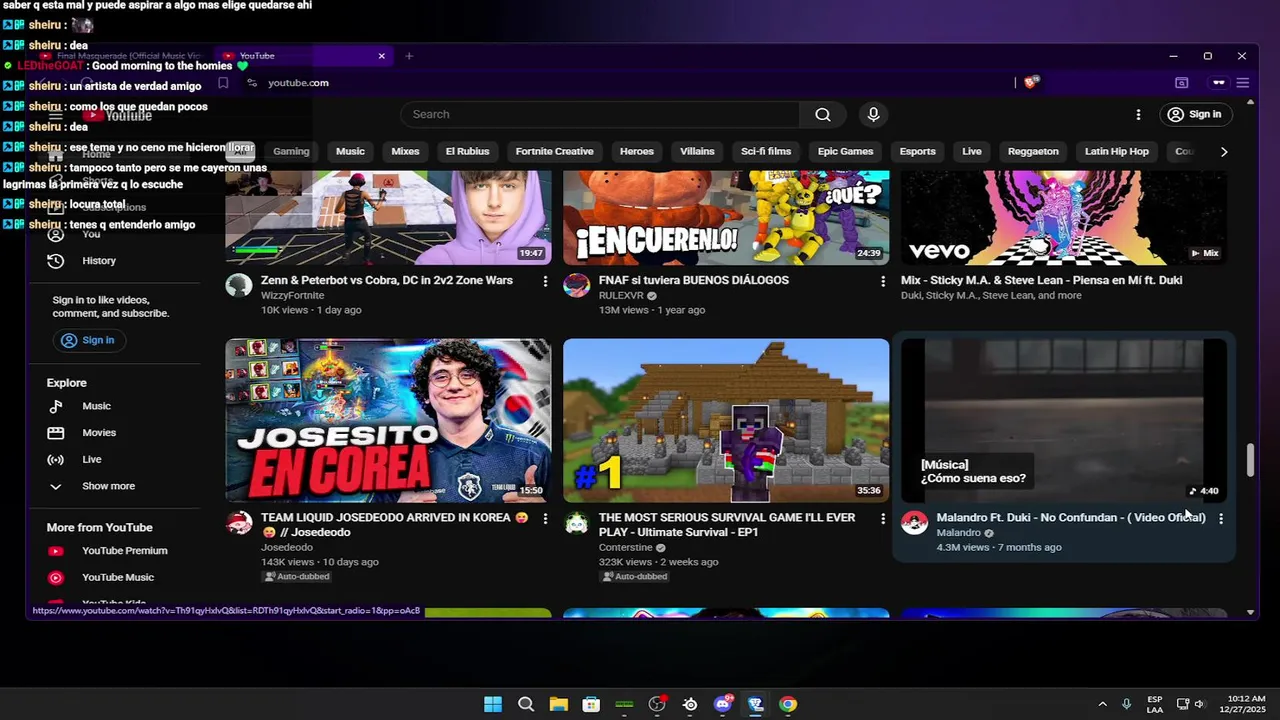The image size is (1280, 720).
Task: Close the YouTube tab
Action: pyautogui.click(x=381, y=56)
